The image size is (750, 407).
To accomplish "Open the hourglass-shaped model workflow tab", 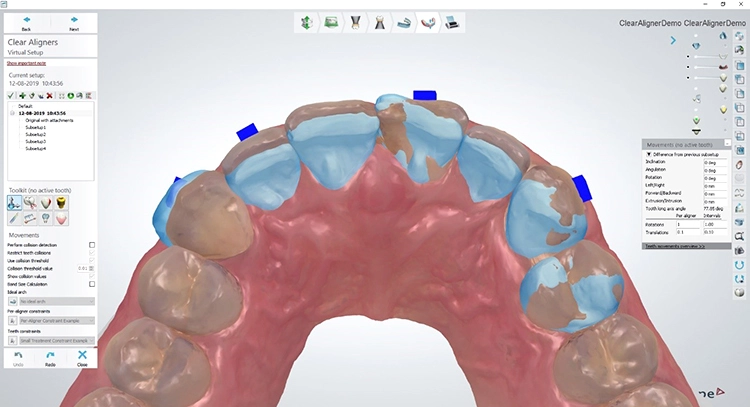I will [x=355, y=22].
